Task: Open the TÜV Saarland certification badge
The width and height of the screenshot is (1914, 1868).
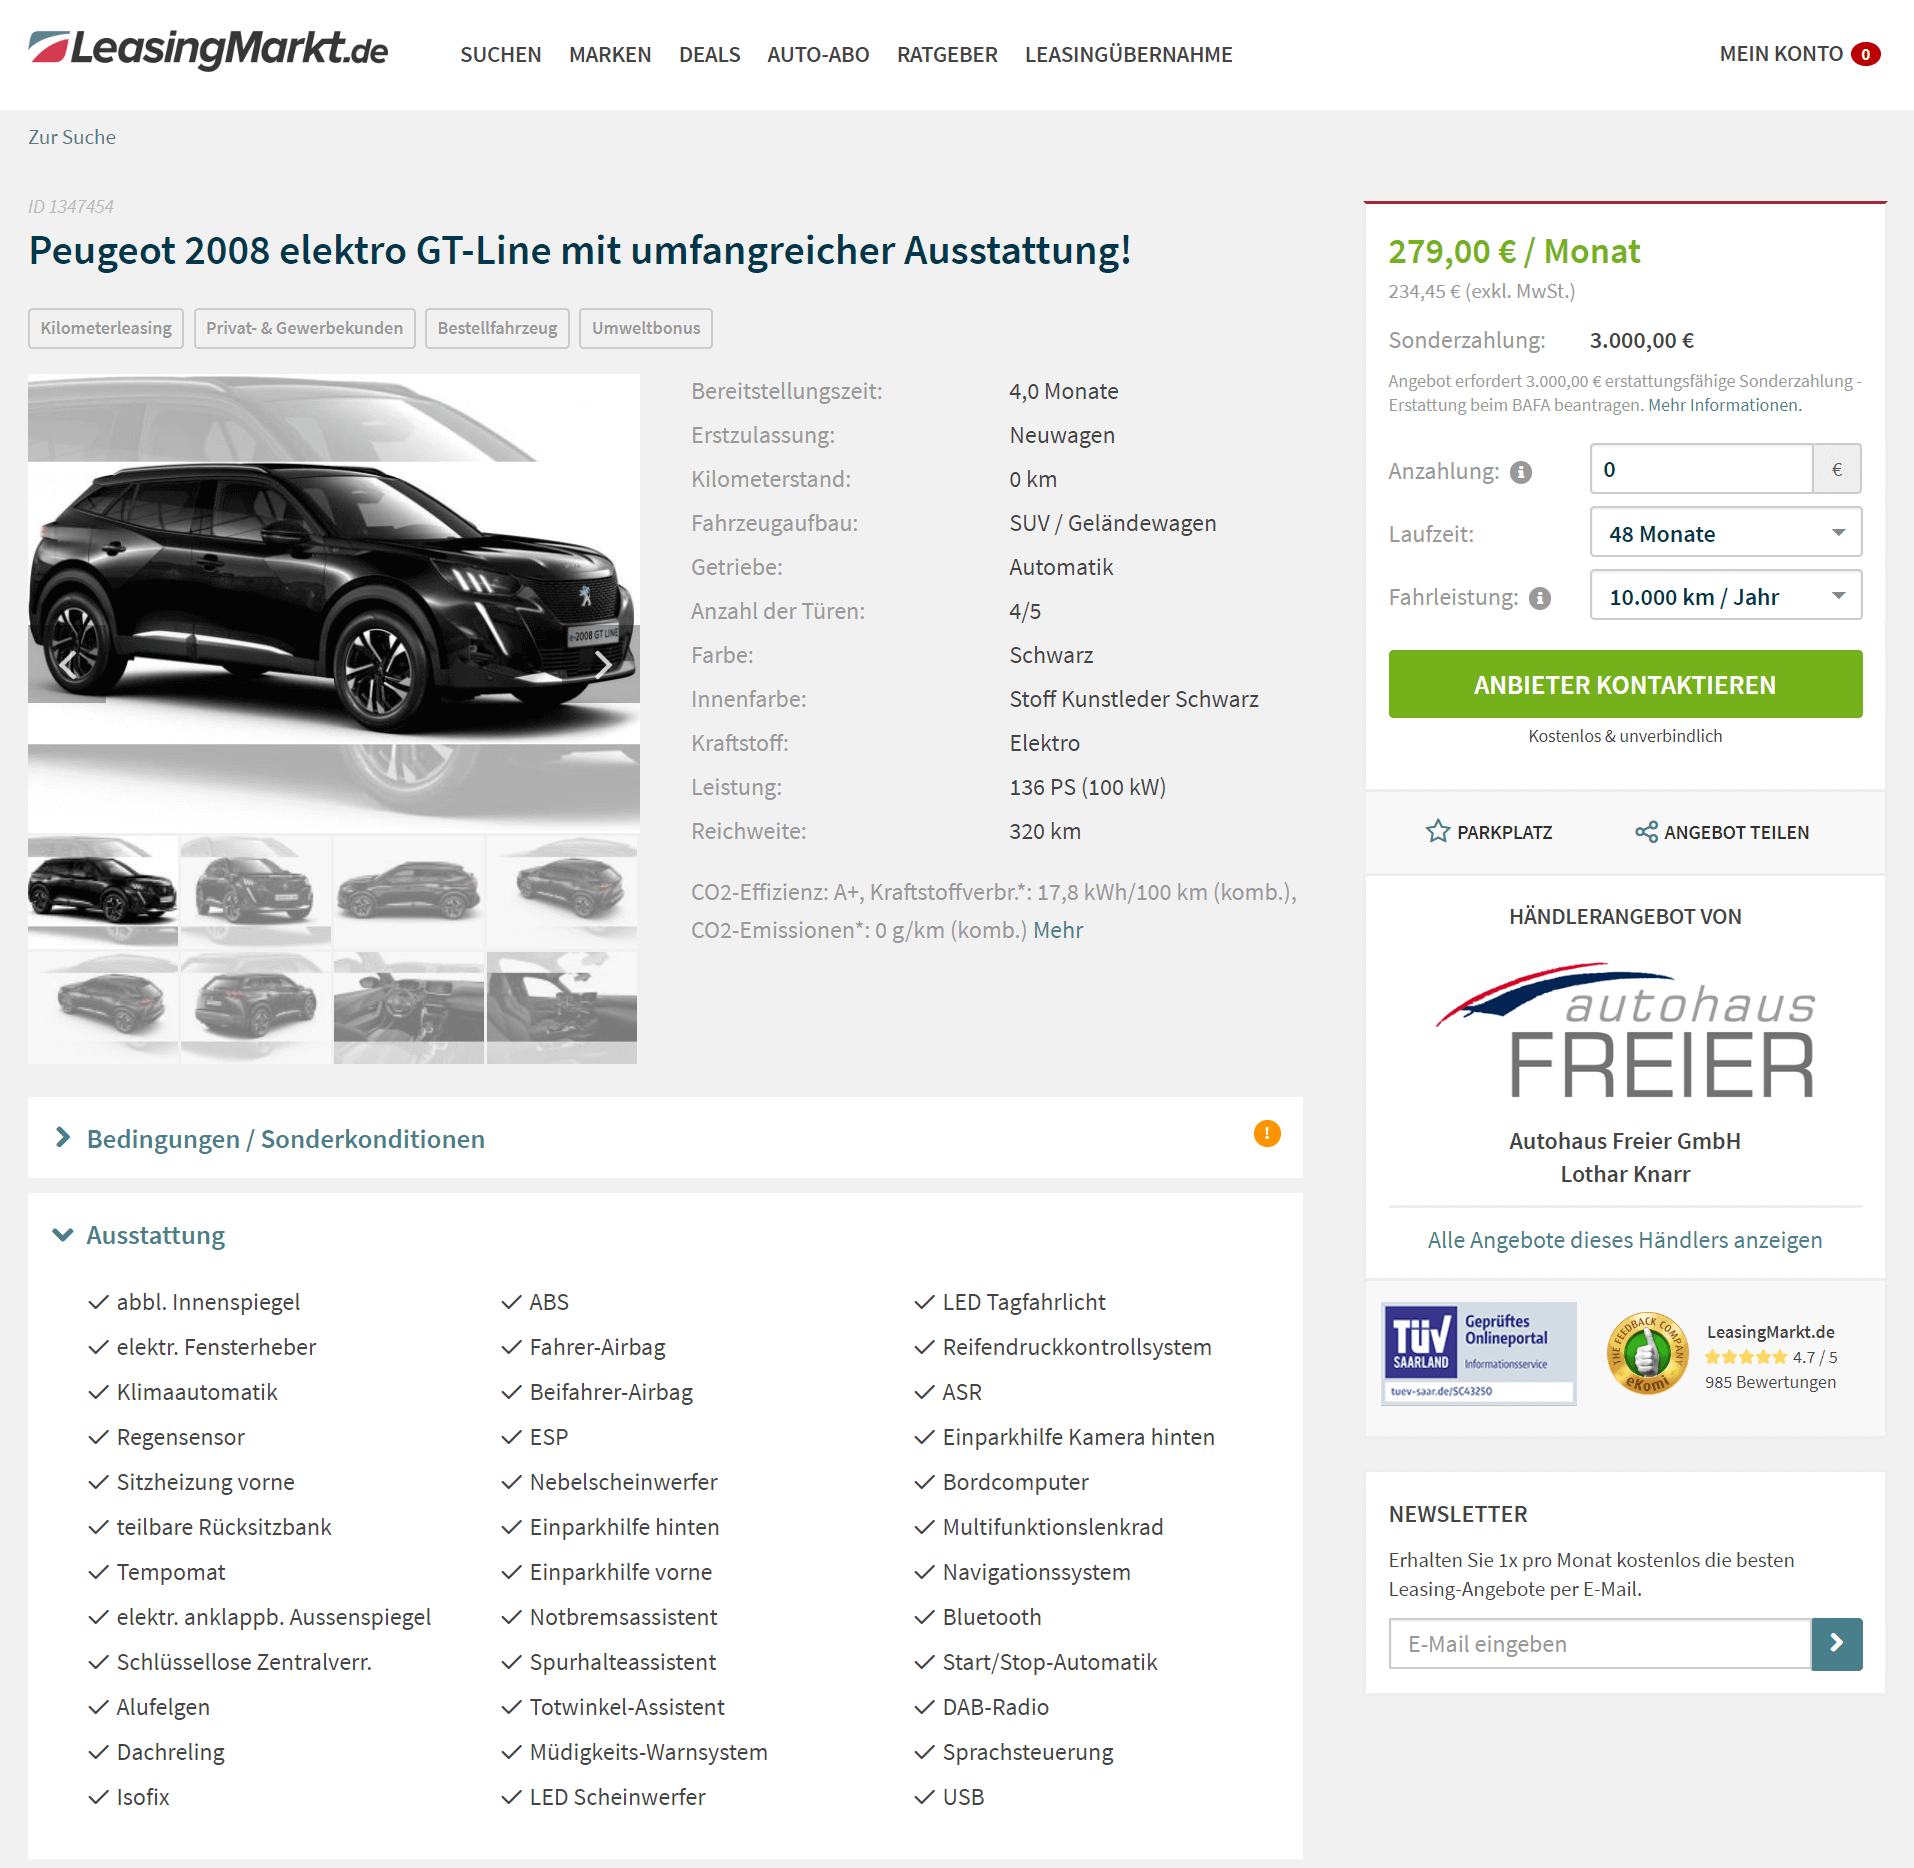Action: pos(1478,1354)
